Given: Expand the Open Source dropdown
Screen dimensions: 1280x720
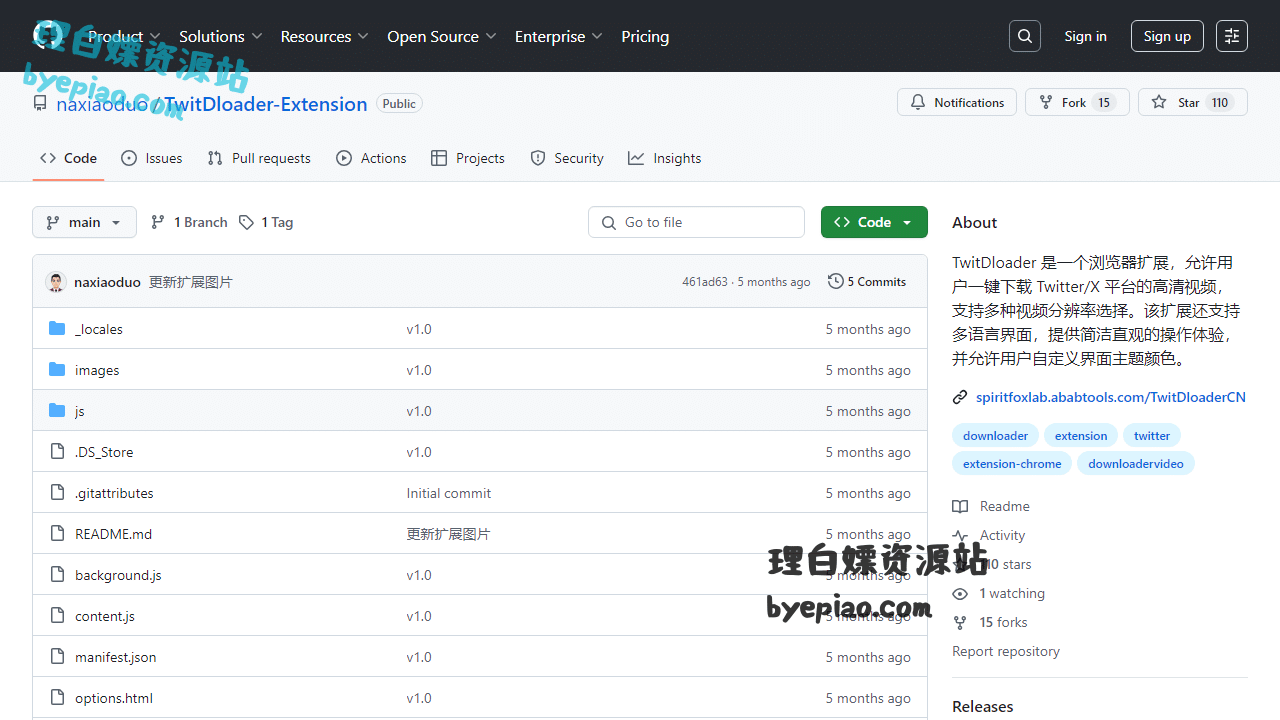Looking at the screenshot, I should coord(442,36).
